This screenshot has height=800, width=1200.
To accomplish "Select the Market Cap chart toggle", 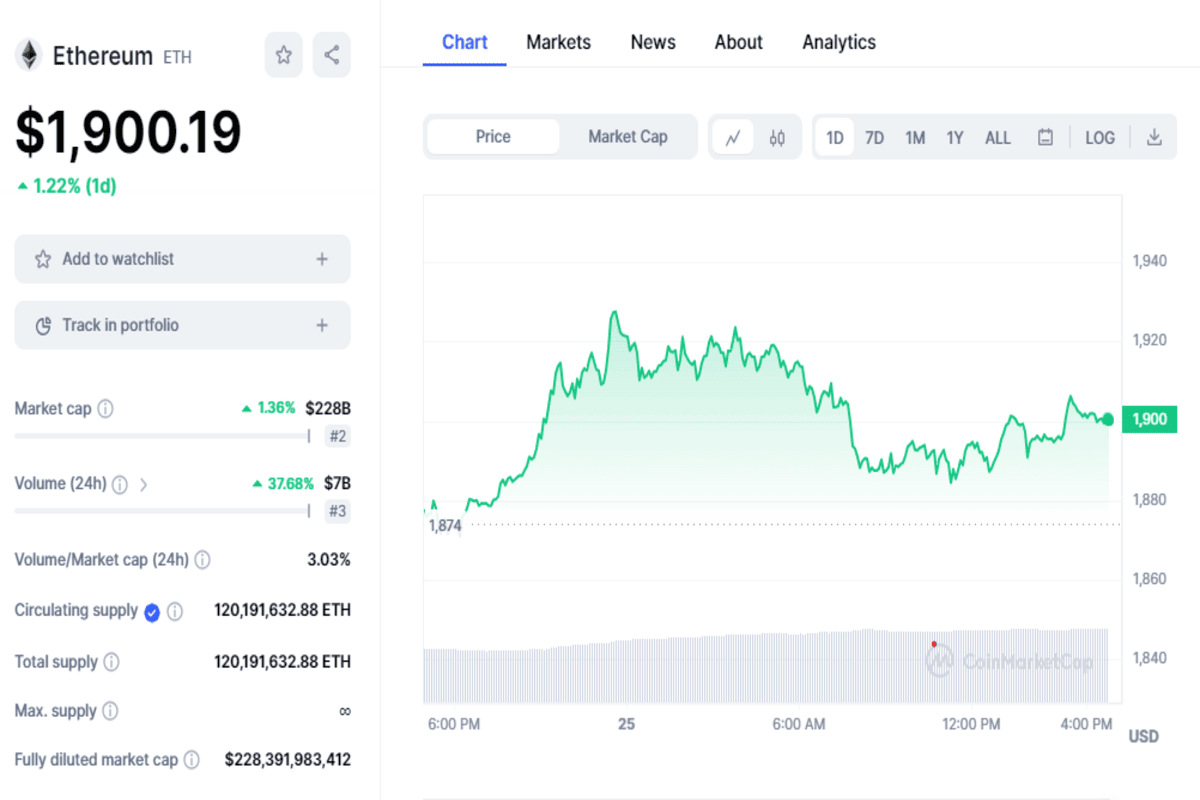I will 627,137.
